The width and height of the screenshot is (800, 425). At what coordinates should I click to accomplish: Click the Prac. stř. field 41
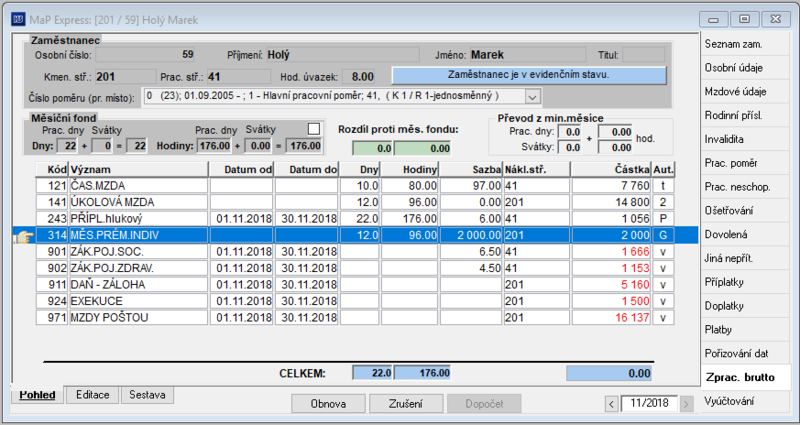click(239, 77)
